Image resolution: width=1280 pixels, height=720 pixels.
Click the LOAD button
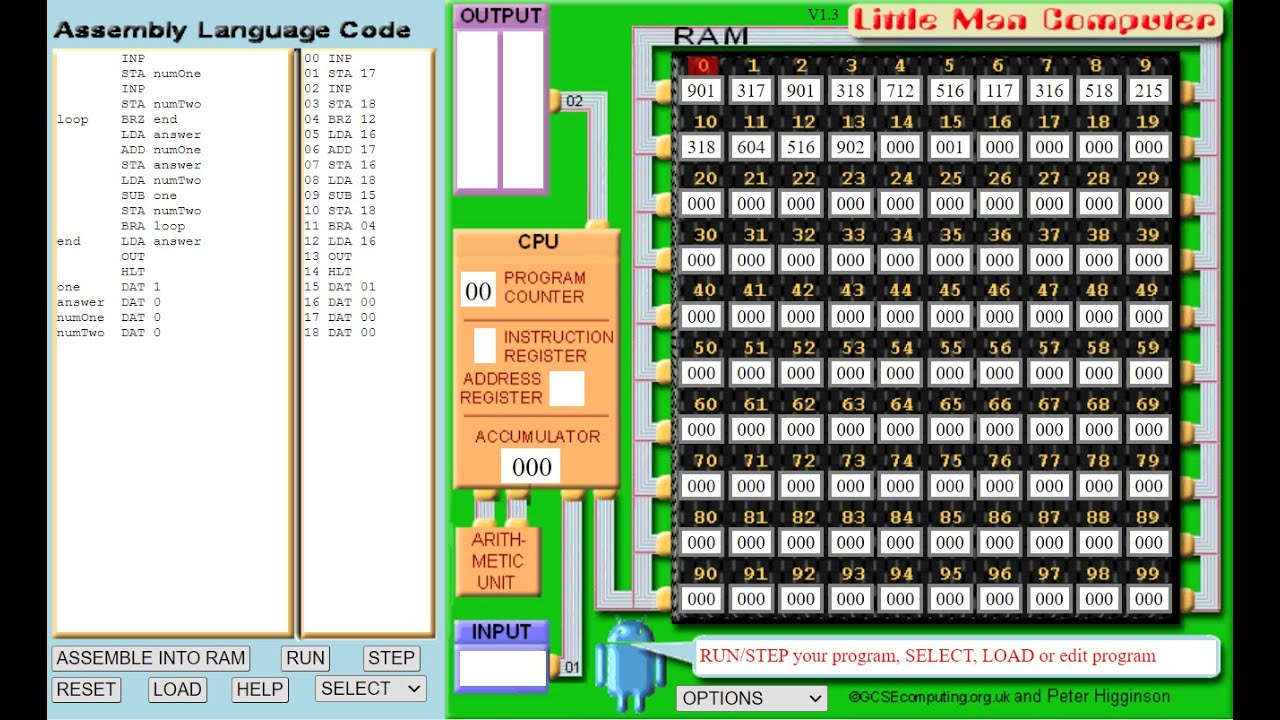click(177, 689)
